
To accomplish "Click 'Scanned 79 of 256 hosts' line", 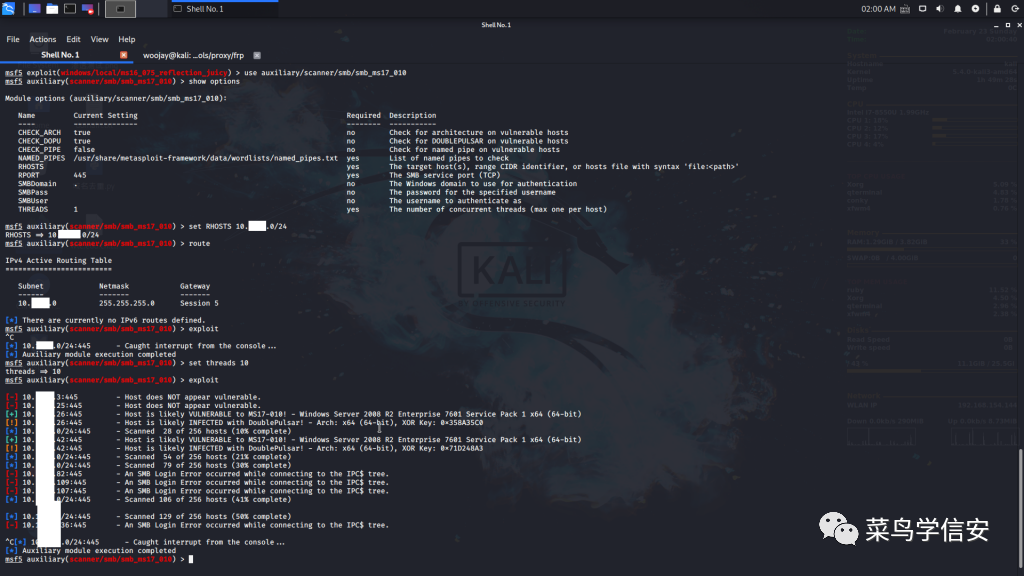I will click(x=148, y=465).
